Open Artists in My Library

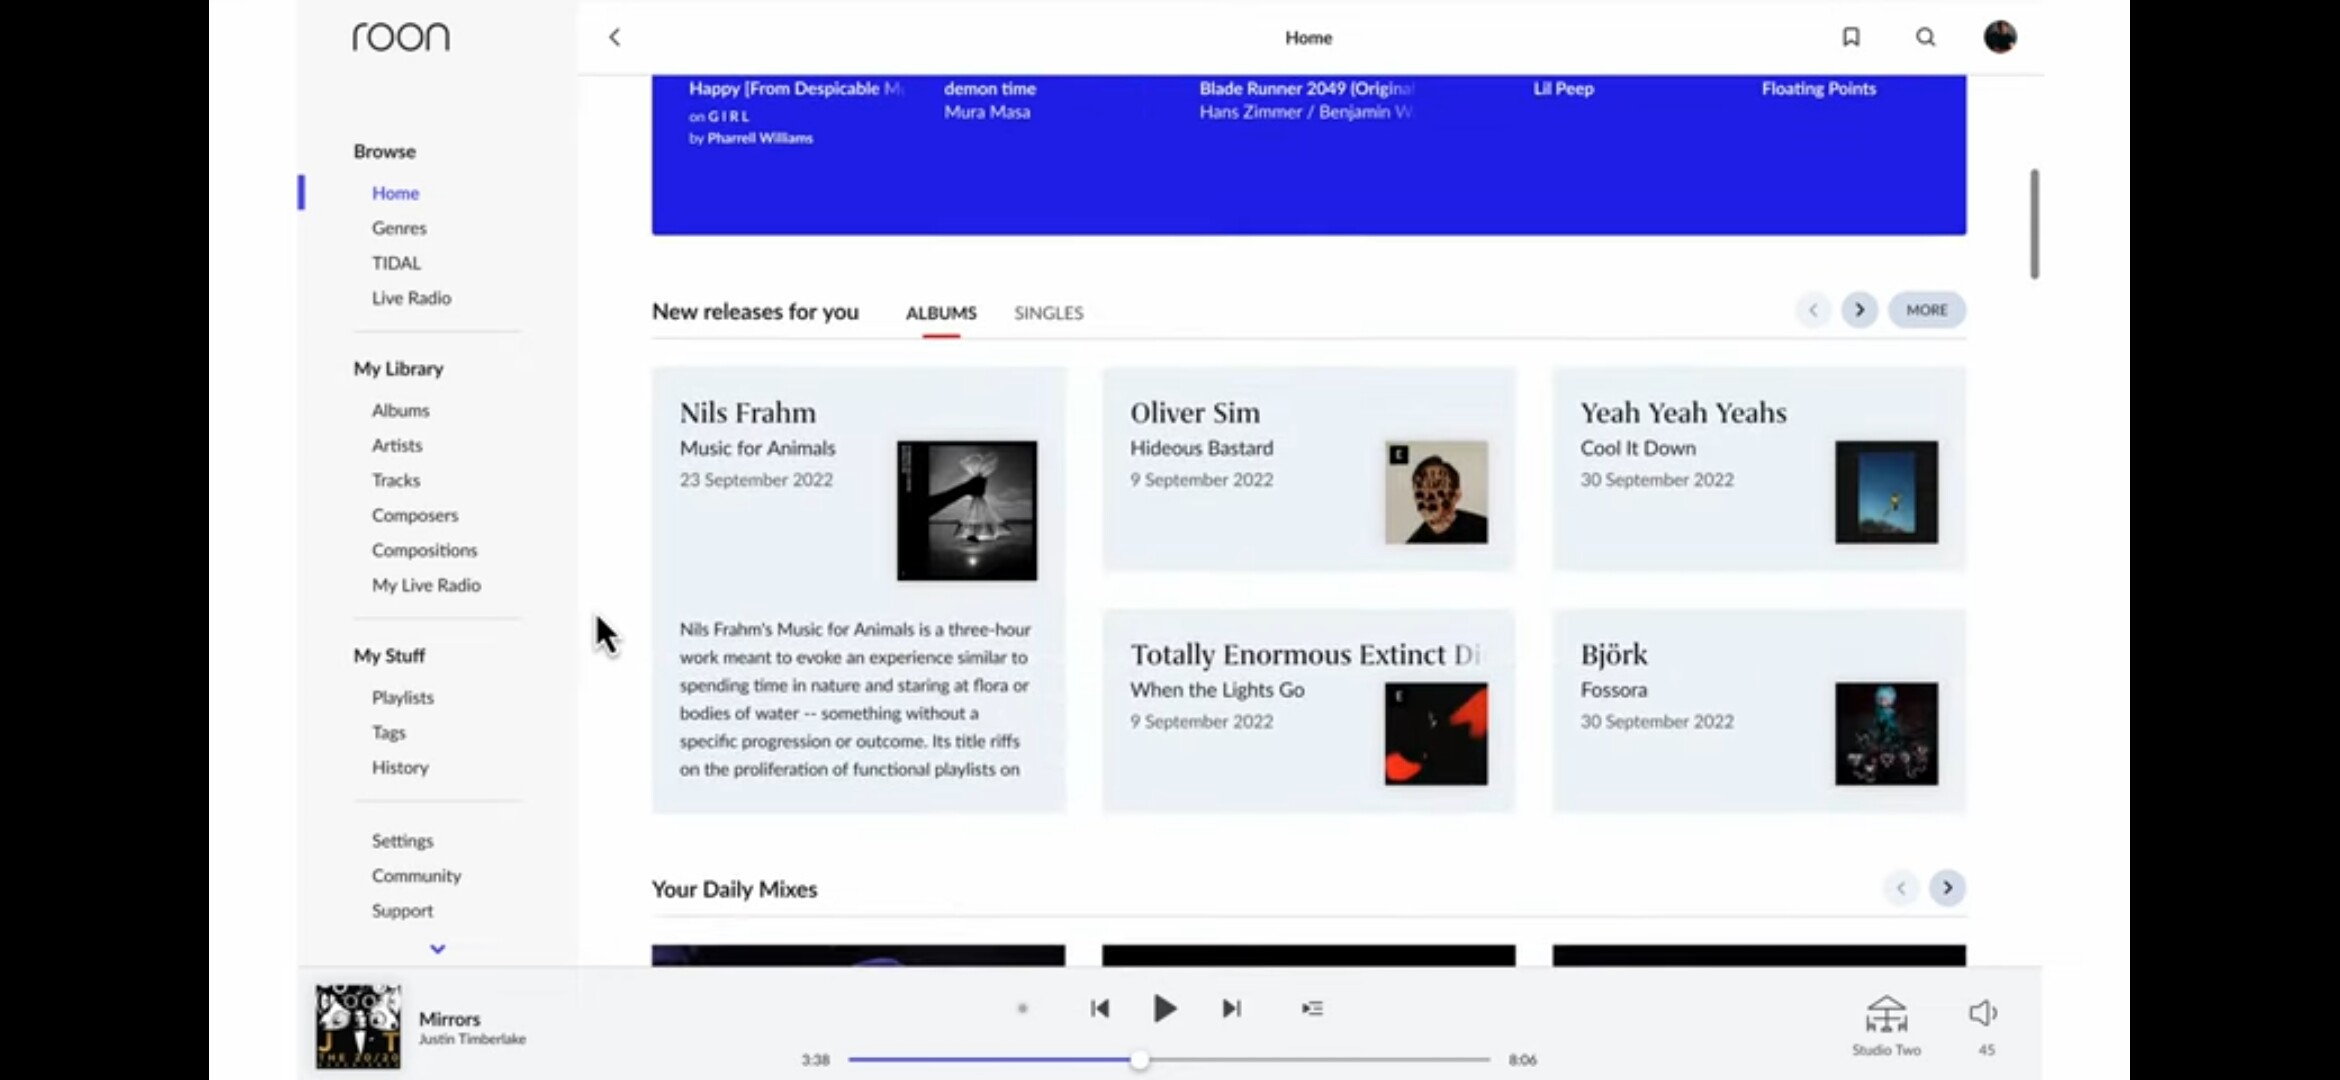click(x=397, y=445)
